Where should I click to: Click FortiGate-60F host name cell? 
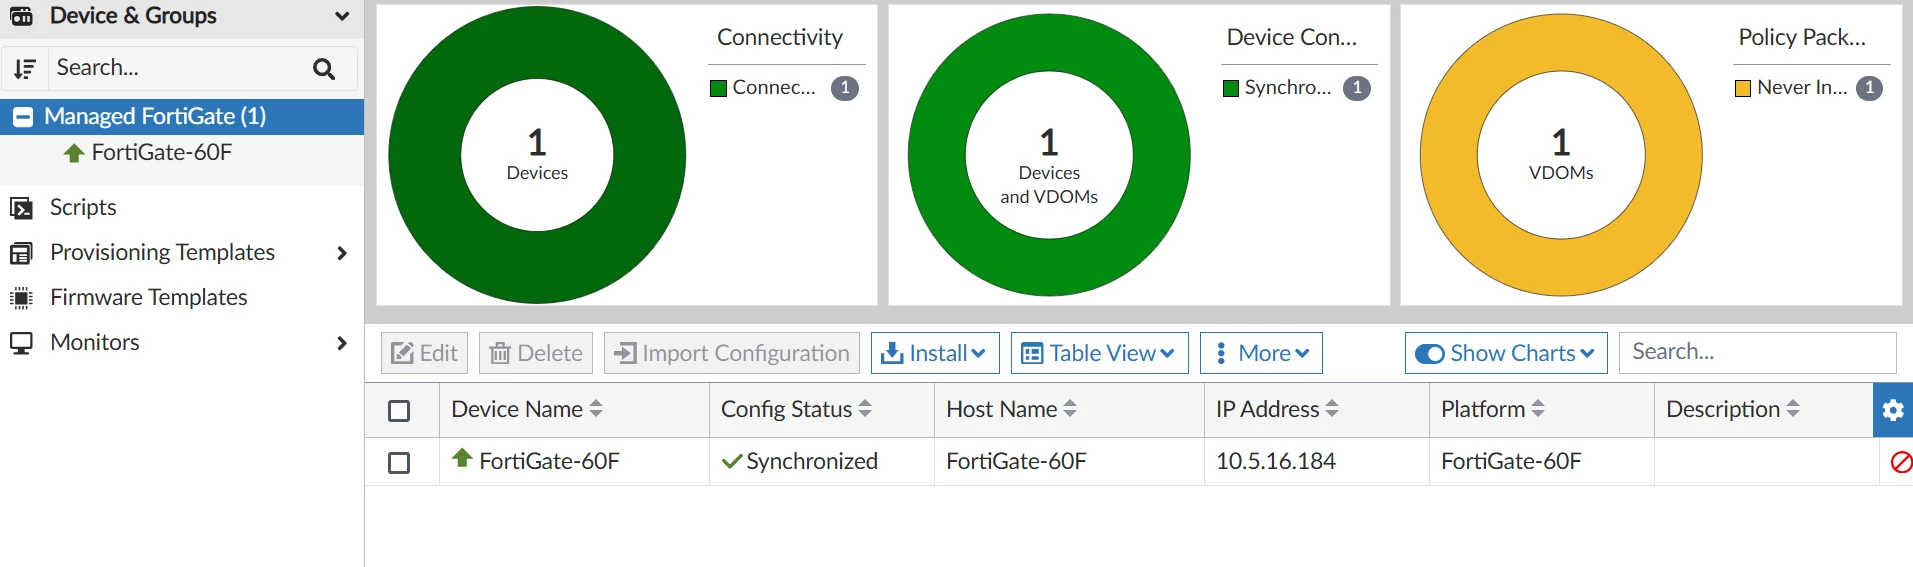[1016, 461]
